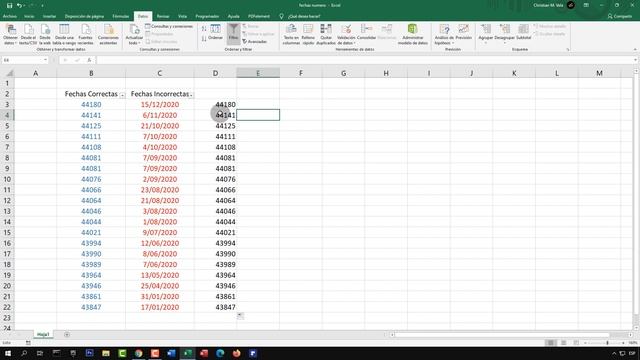Switch to the Inicio tab
640x360 pixels.
[29, 16]
